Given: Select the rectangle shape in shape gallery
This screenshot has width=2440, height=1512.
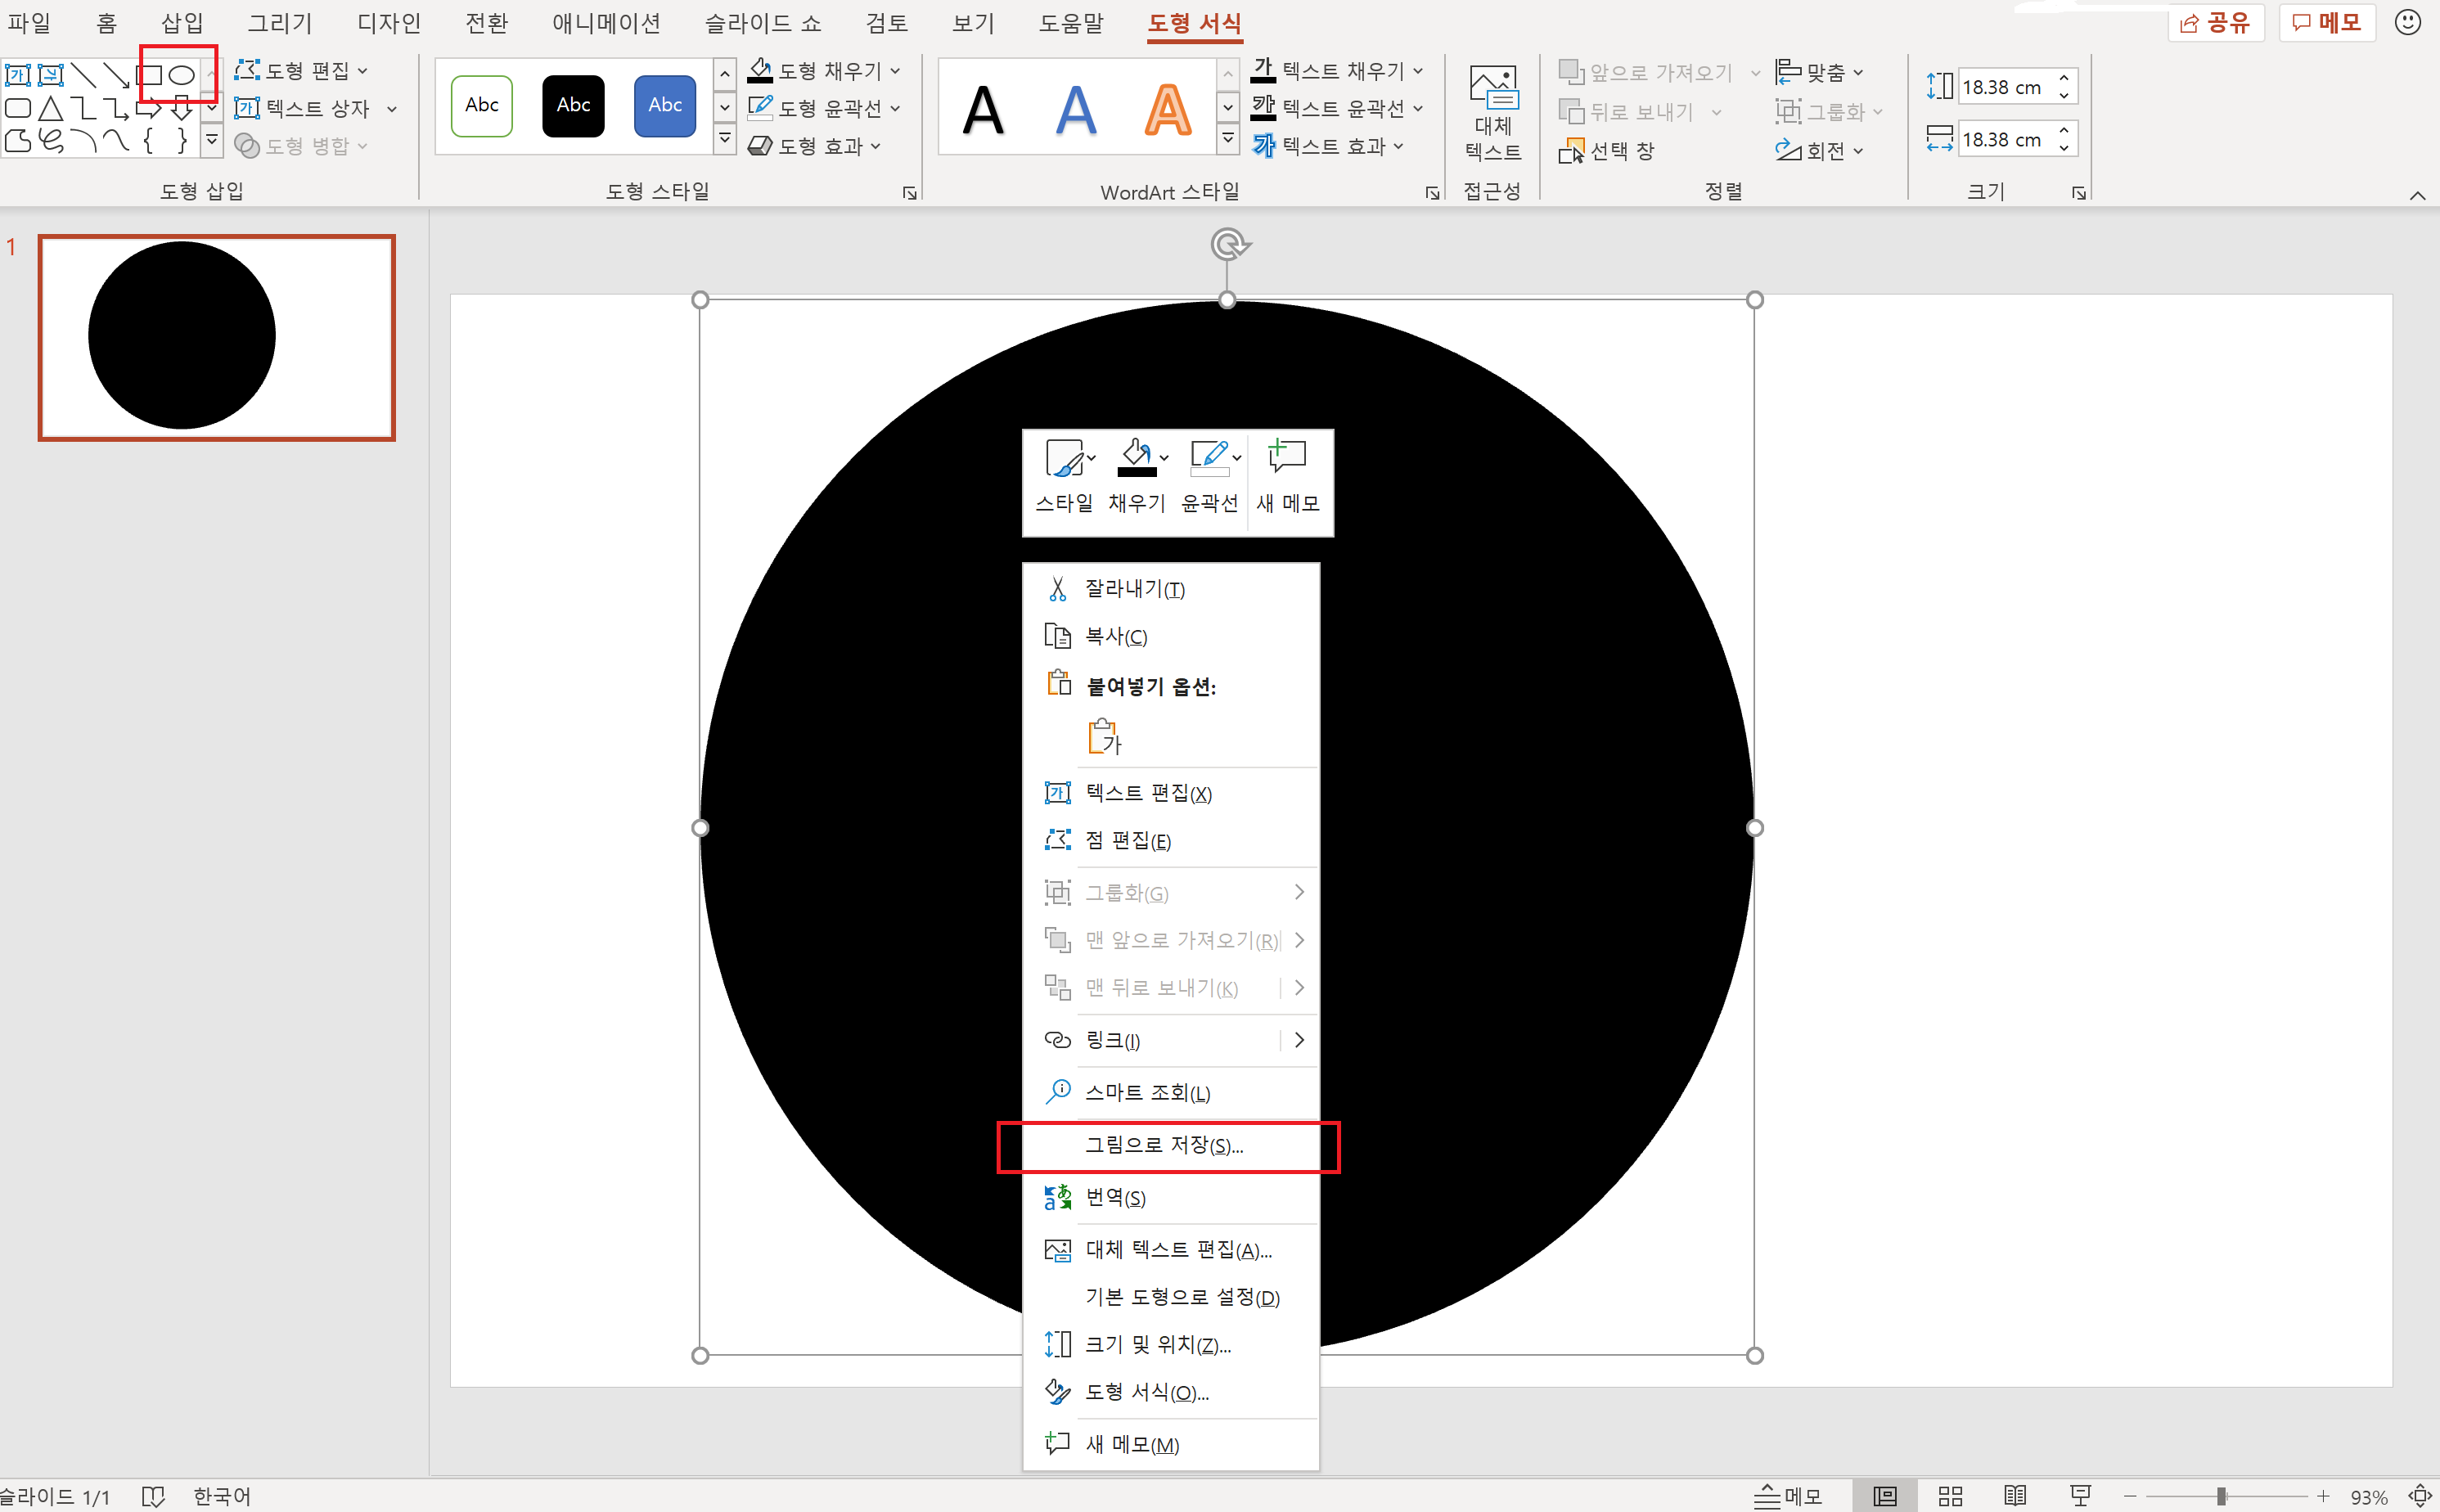Looking at the screenshot, I should [150, 75].
